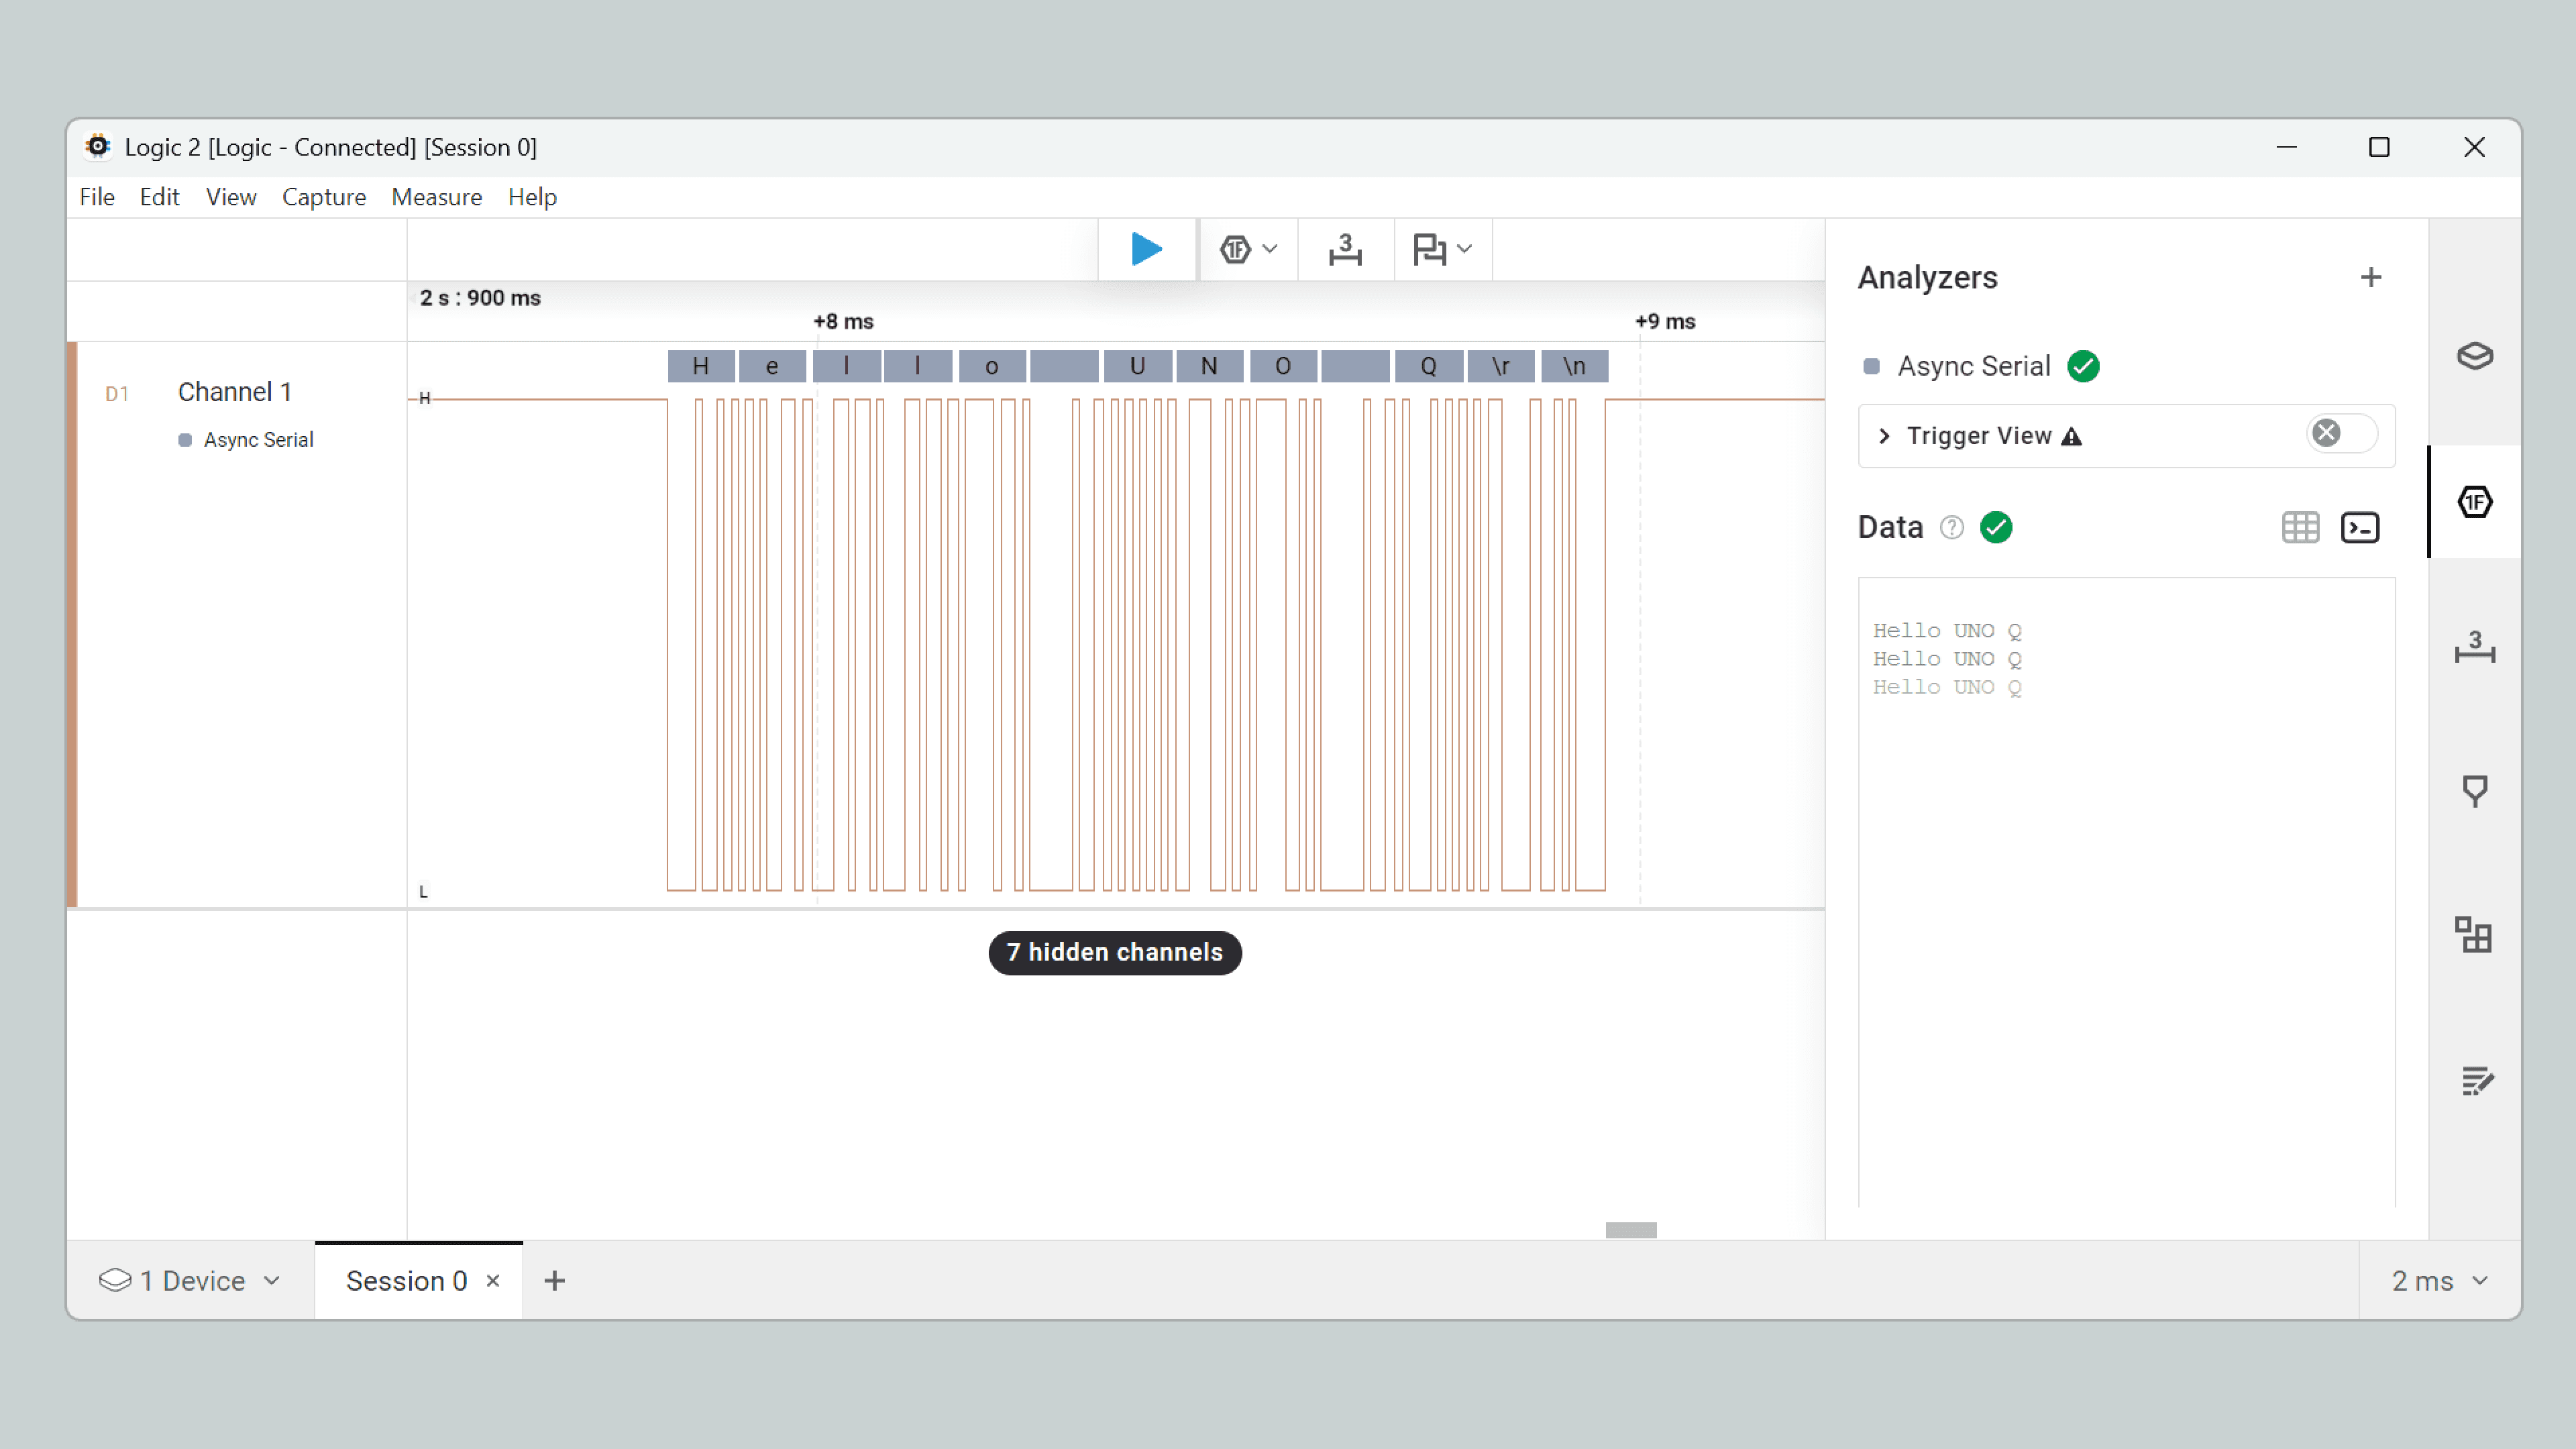This screenshot has height=1449, width=2576.
Task: Open the Edit menu
Action: click(159, 197)
